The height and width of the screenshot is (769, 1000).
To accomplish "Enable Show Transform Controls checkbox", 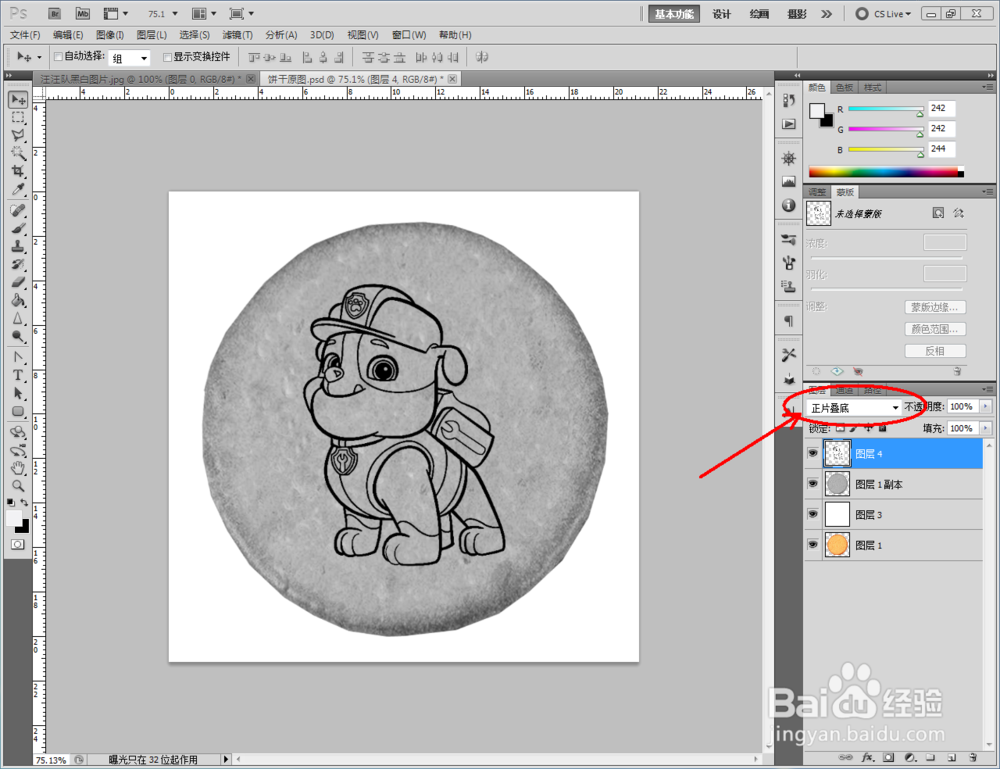I will coord(168,57).
